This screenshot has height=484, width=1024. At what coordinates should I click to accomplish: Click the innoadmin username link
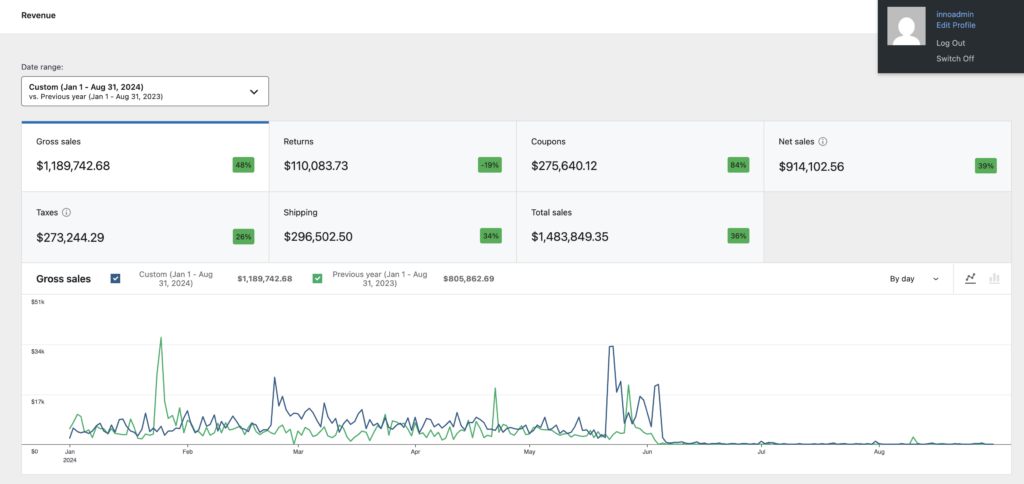point(955,14)
